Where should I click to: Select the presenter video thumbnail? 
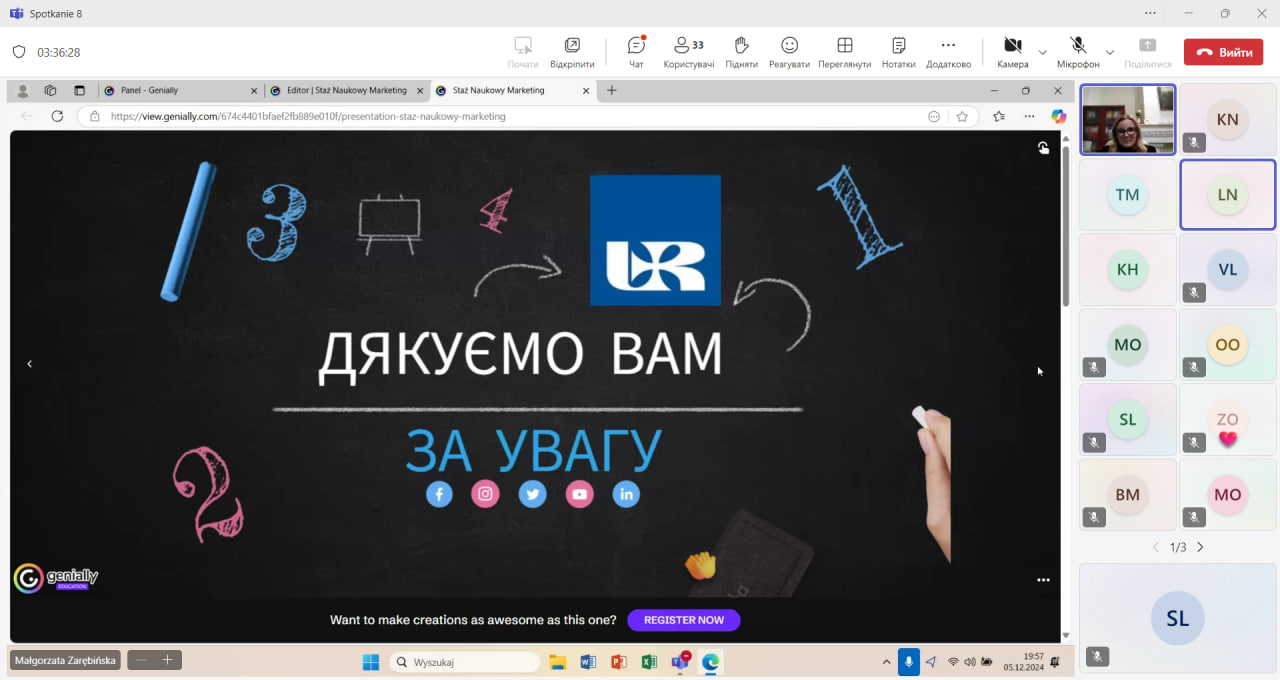1128,119
